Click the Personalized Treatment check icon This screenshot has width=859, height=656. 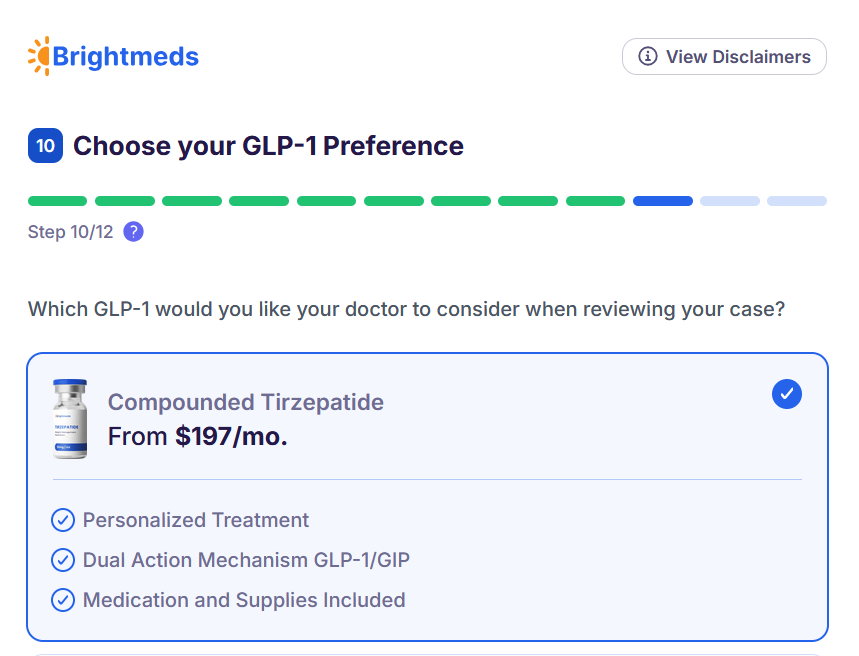pyautogui.click(x=63, y=520)
